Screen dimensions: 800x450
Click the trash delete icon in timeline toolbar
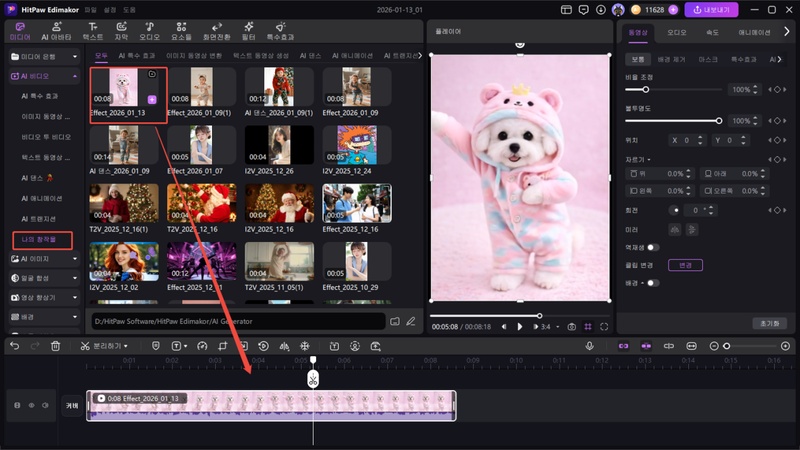tap(56, 346)
